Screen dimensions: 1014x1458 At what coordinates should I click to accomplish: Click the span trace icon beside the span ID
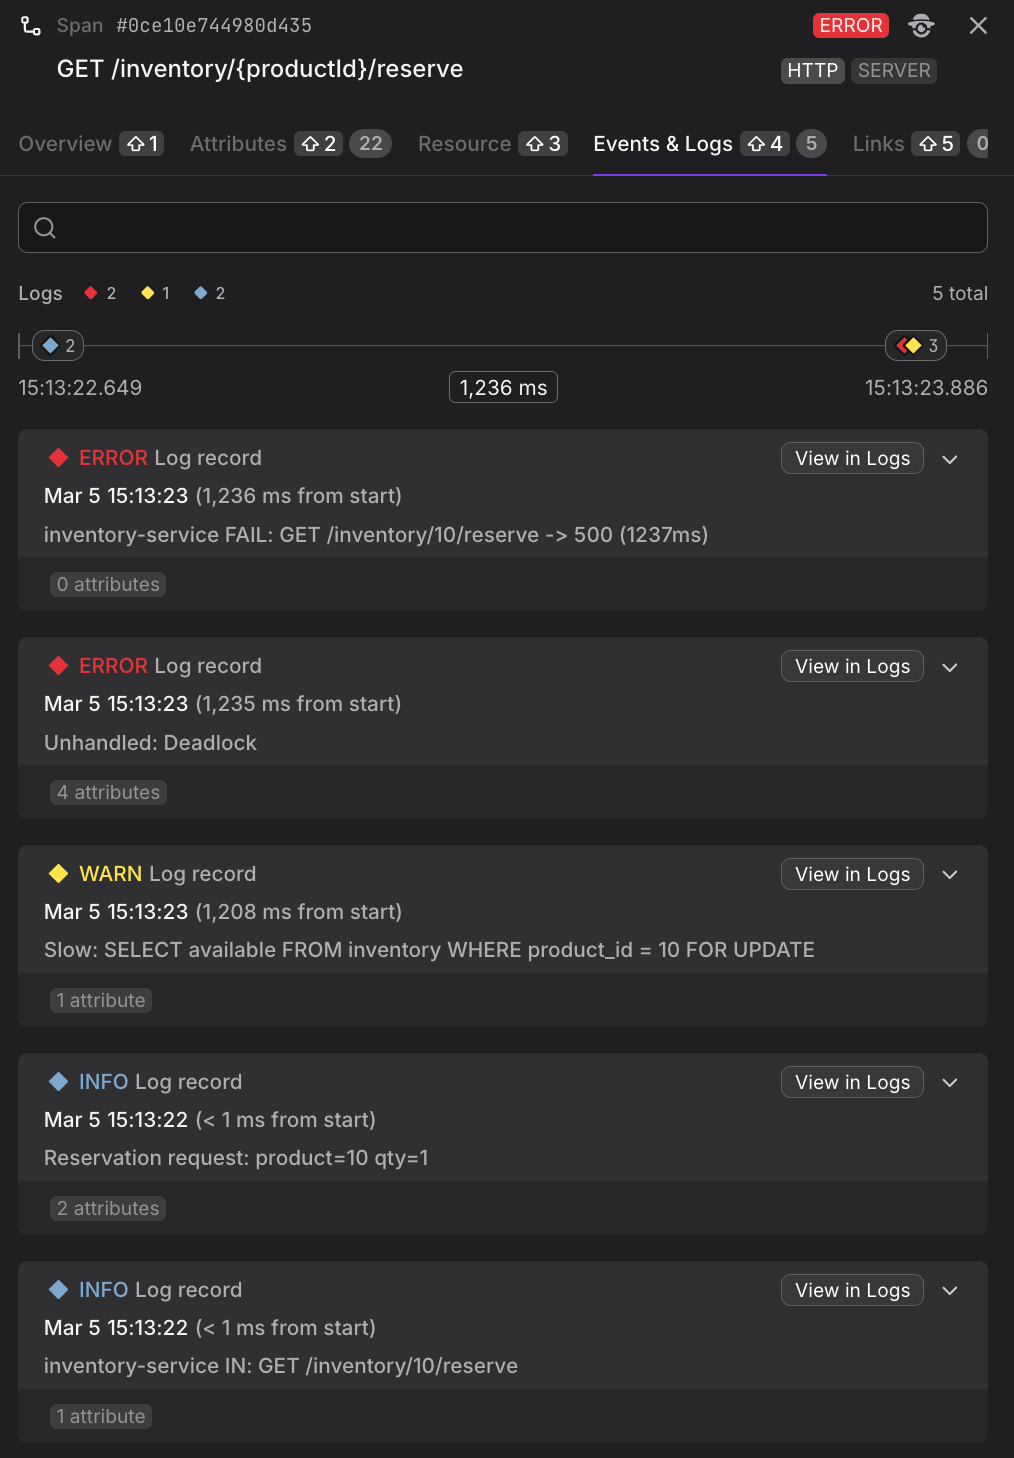click(31, 25)
